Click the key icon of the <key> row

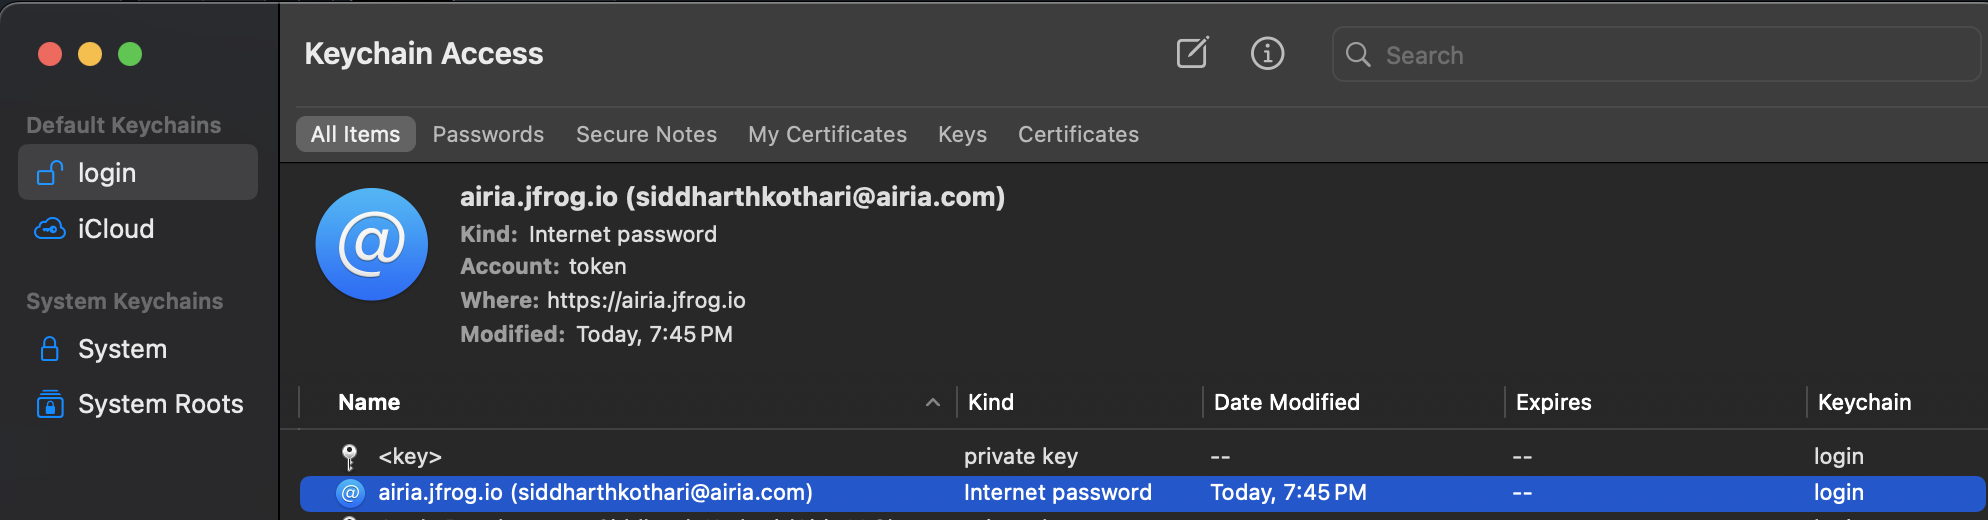(349, 457)
